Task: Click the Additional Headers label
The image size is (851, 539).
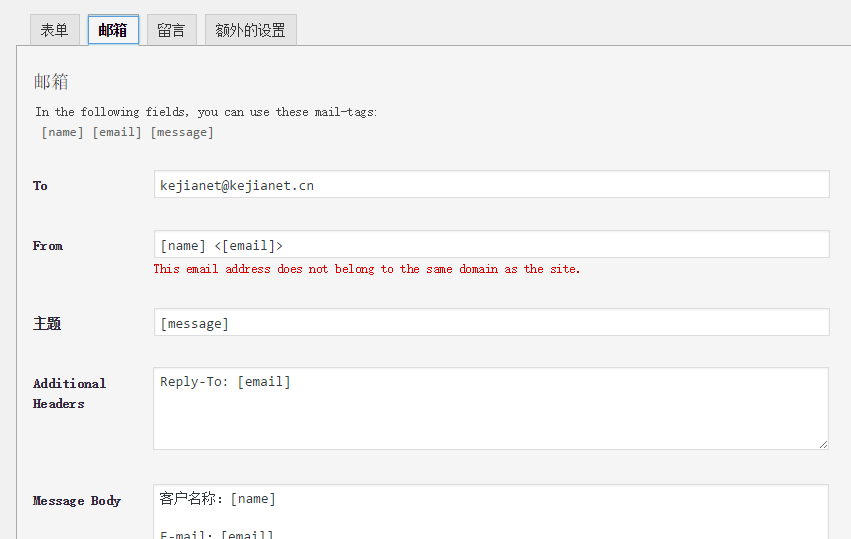Action: pyautogui.click(x=69, y=393)
